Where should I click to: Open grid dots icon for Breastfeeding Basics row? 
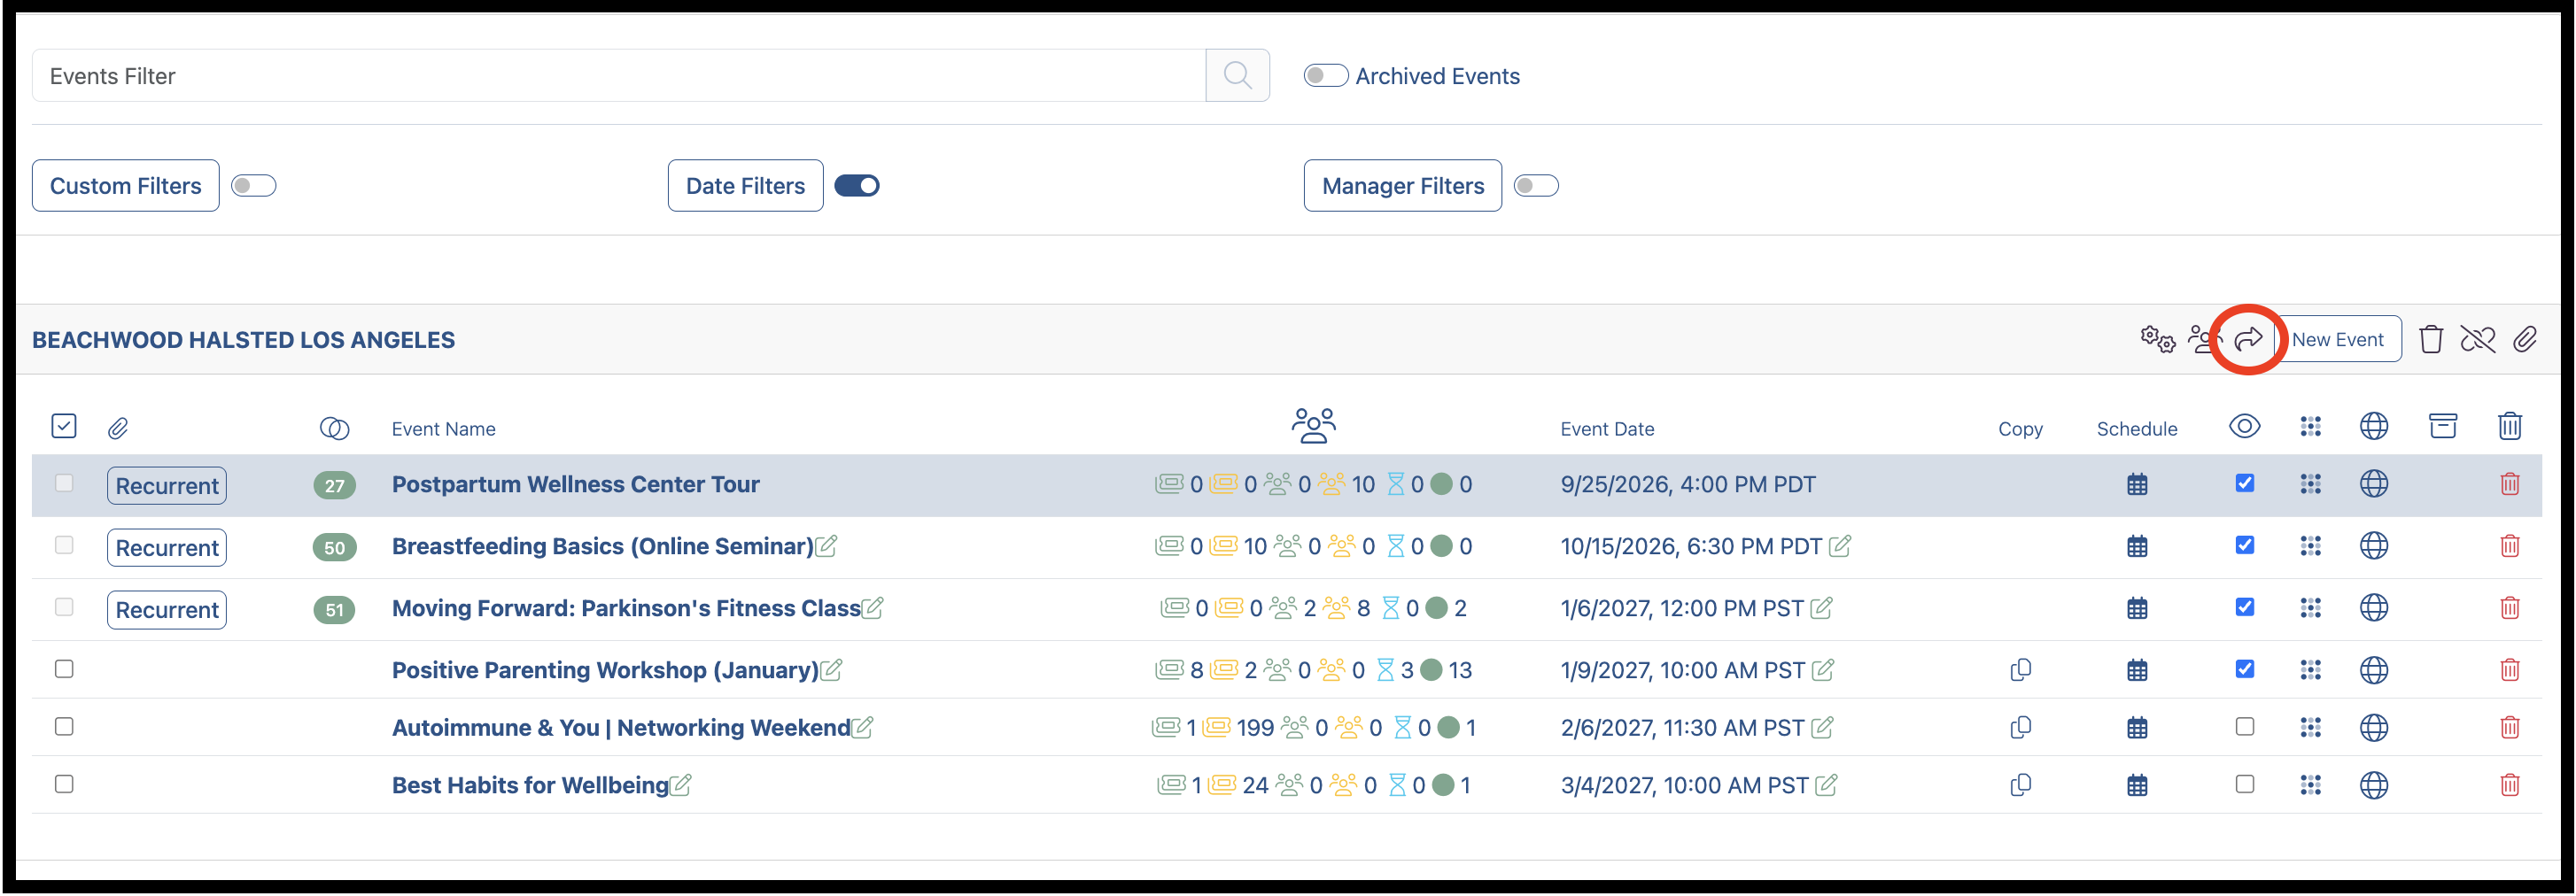2310,546
